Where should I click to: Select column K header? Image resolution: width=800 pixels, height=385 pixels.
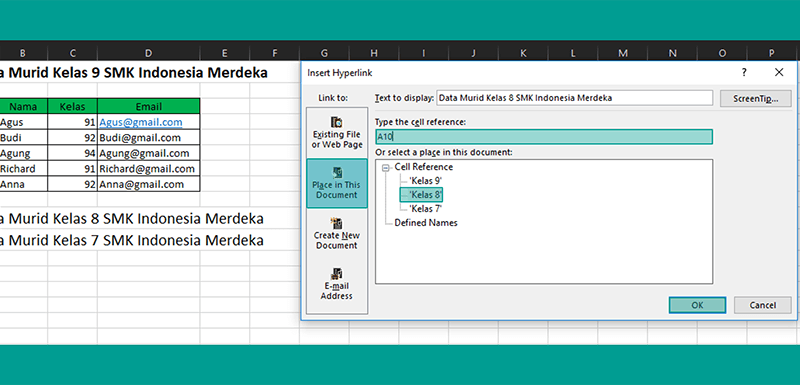523,53
